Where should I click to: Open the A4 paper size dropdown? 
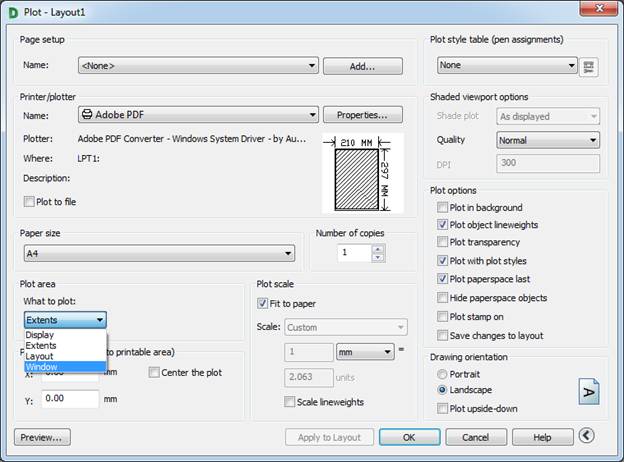coord(159,253)
